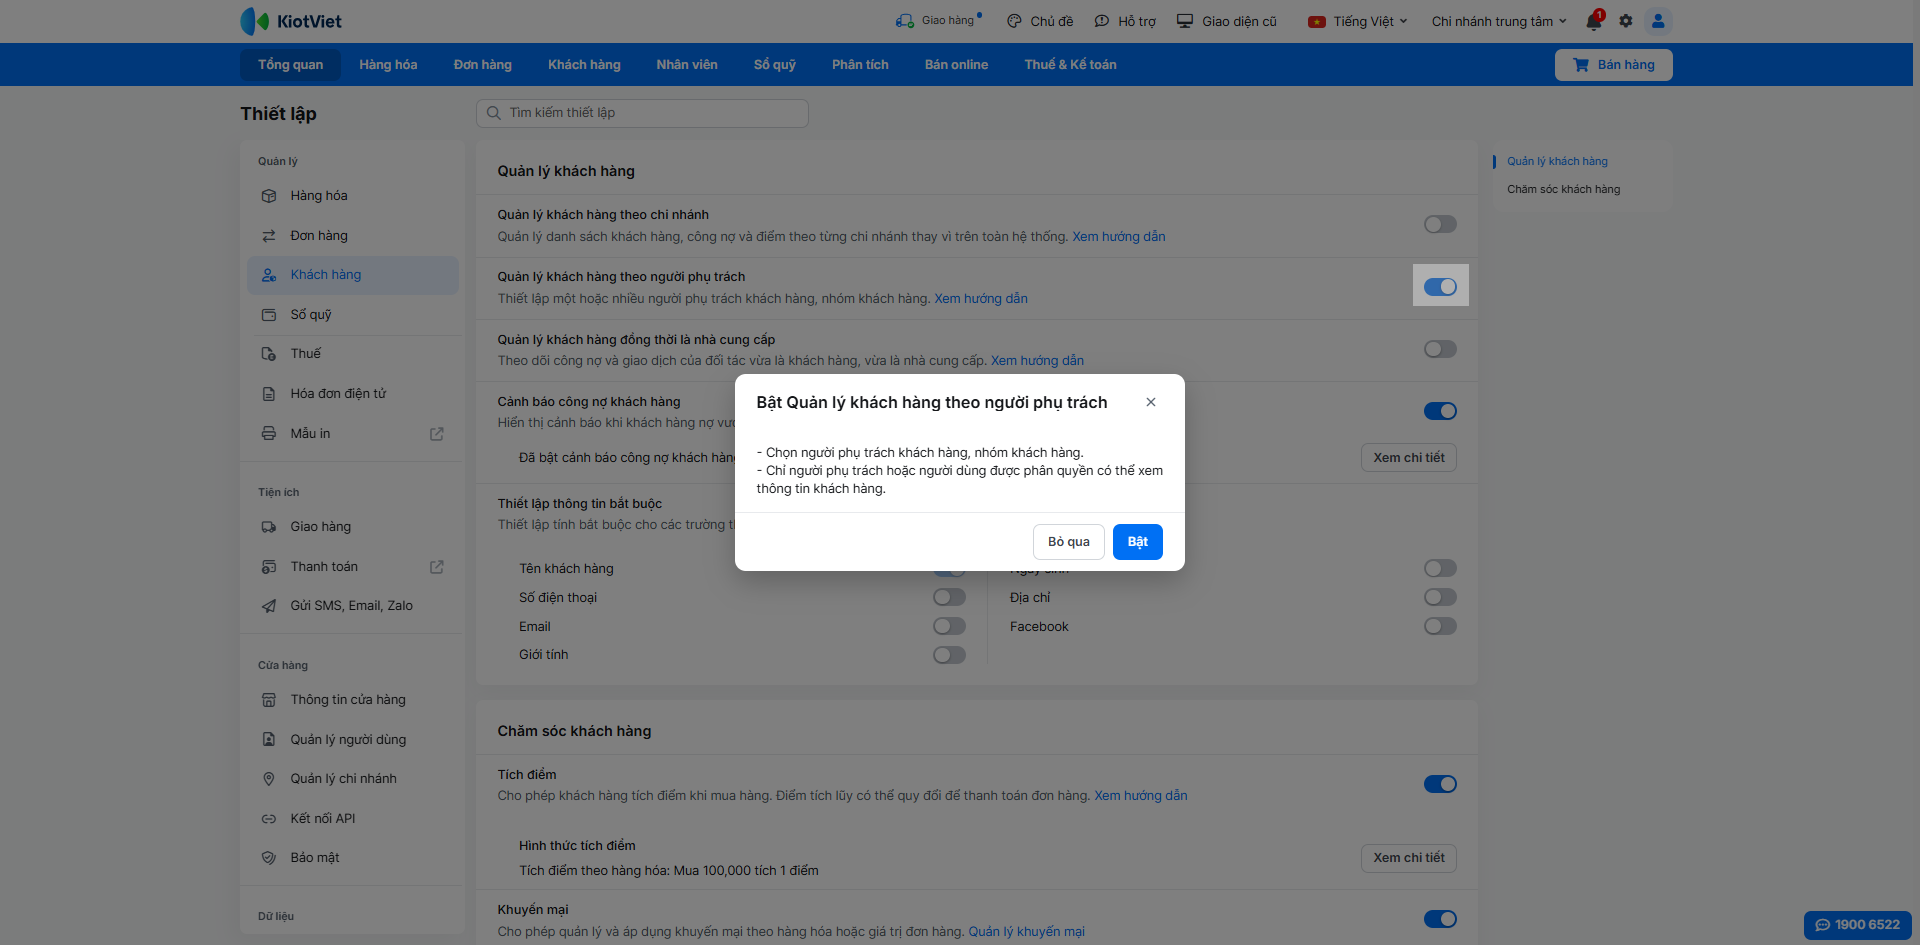Click the Quản lý chi nhánh location icon

point(269,779)
